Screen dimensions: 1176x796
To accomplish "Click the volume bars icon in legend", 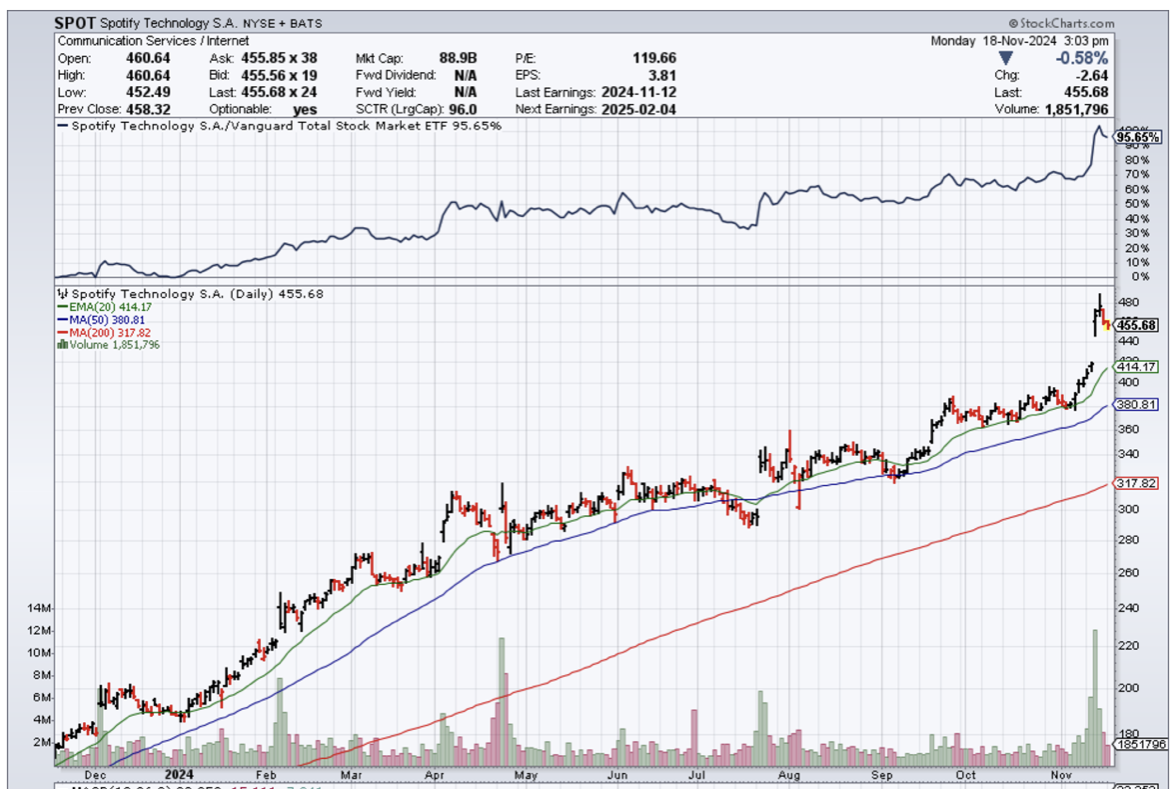I will 62,345.
